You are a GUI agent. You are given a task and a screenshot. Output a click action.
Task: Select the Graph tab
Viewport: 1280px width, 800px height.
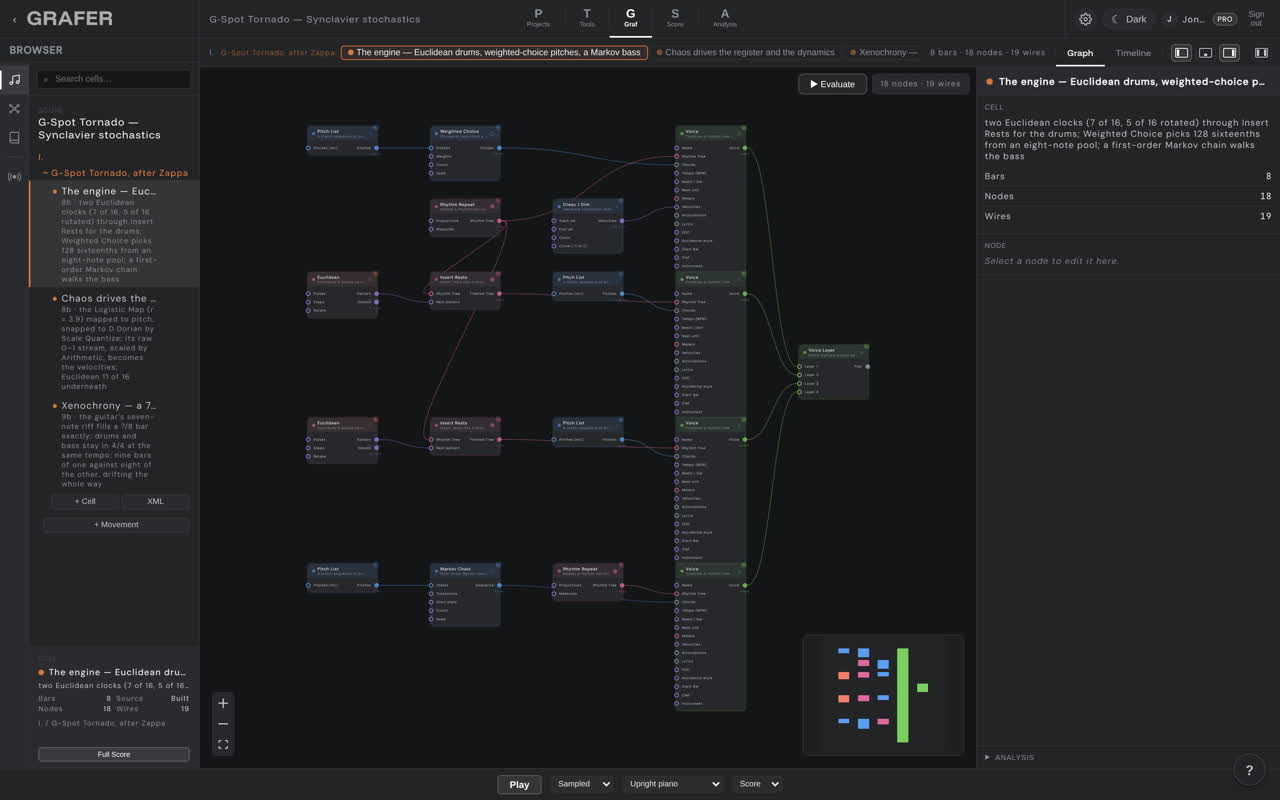[x=1080, y=53]
